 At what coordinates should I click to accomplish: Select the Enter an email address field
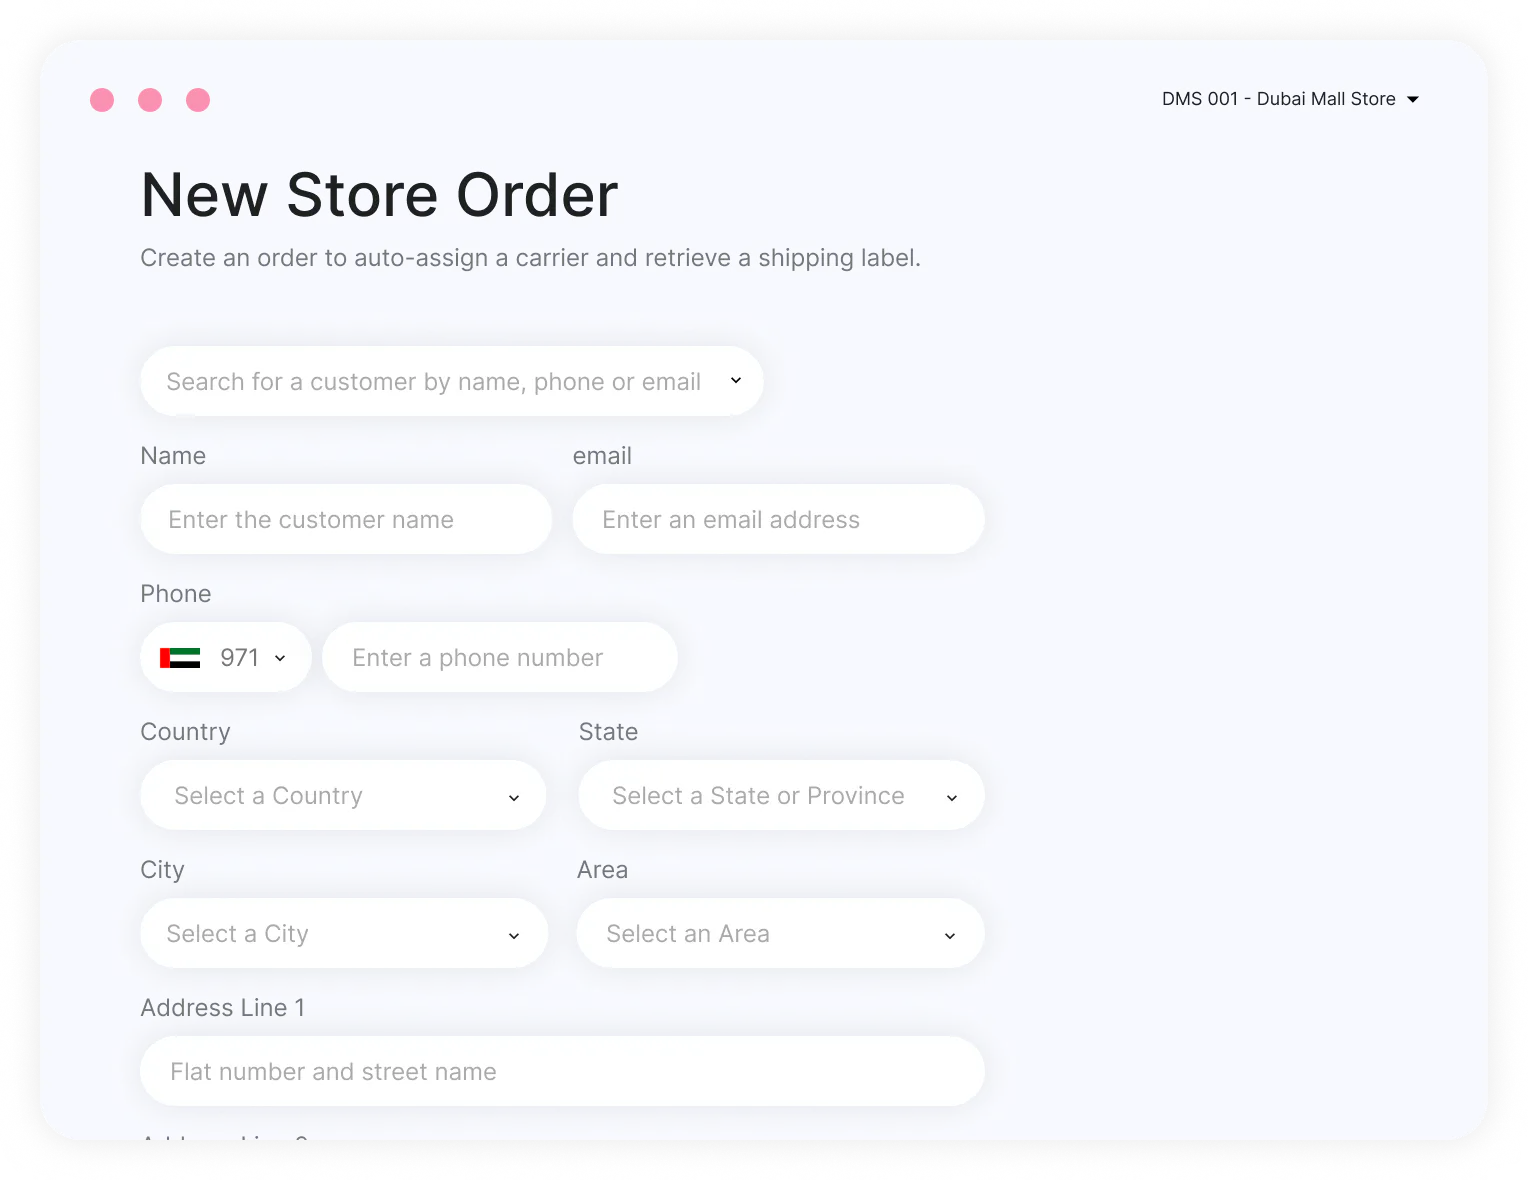pyautogui.click(x=778, y=519)
